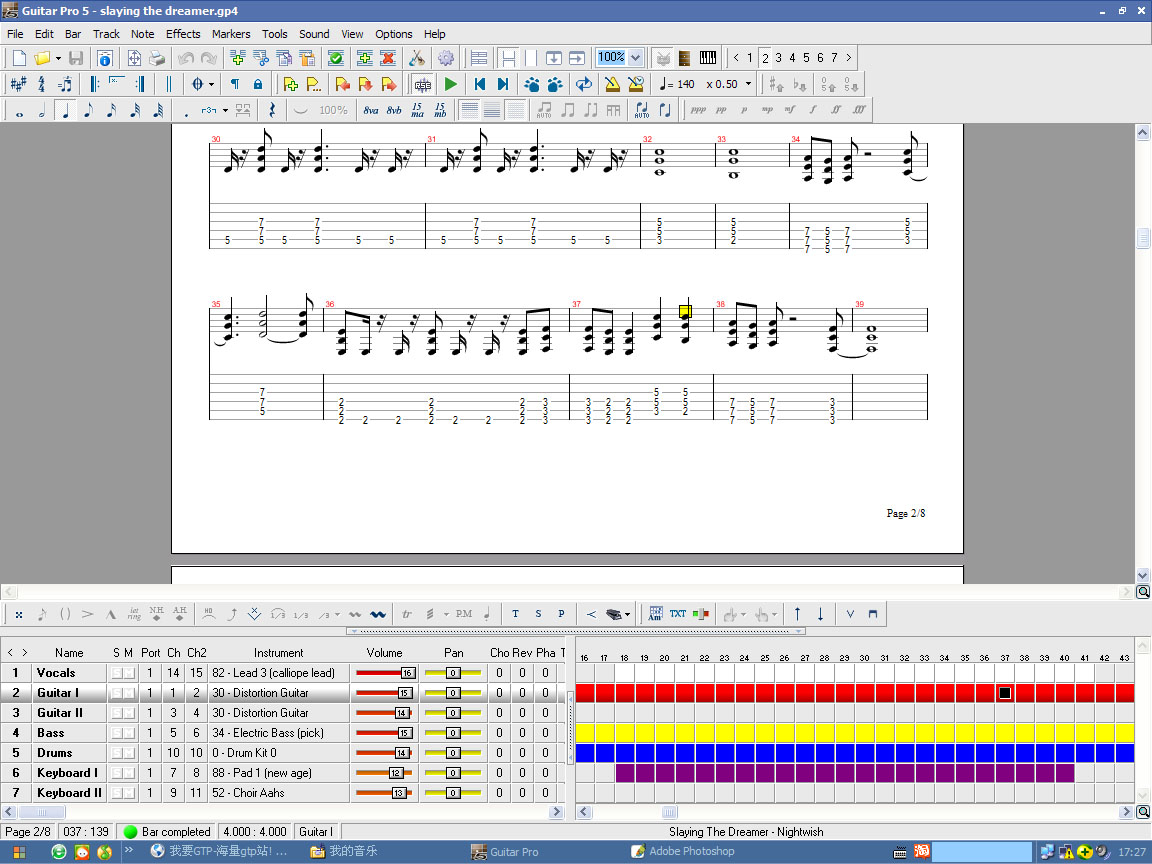
Task: Click the 8va octave icon
Action: (371, 110)
